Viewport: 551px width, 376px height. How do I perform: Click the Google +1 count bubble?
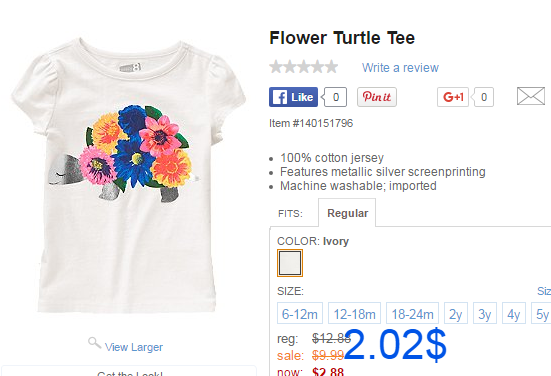484,97
